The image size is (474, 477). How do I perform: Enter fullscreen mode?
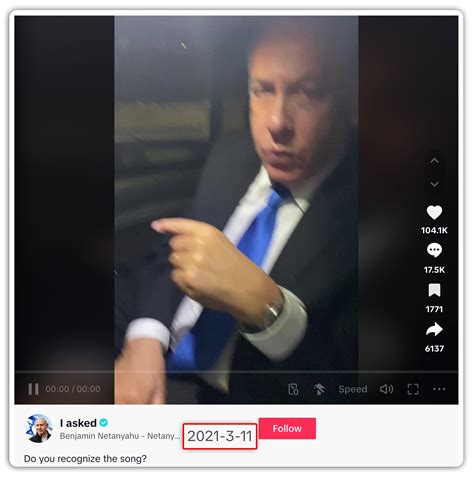413,389
